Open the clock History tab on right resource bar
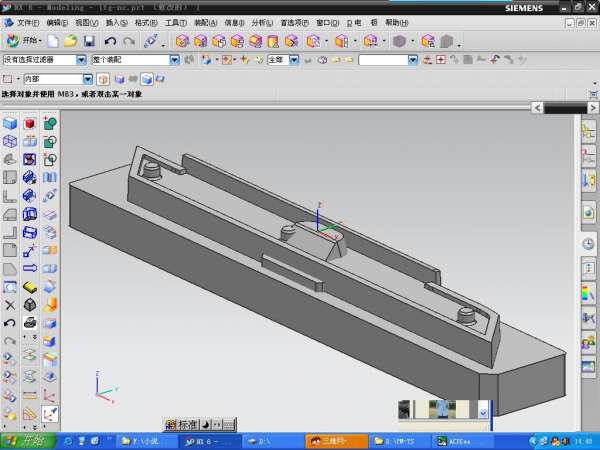The image size is (600, 450). [x=589, y=243]
